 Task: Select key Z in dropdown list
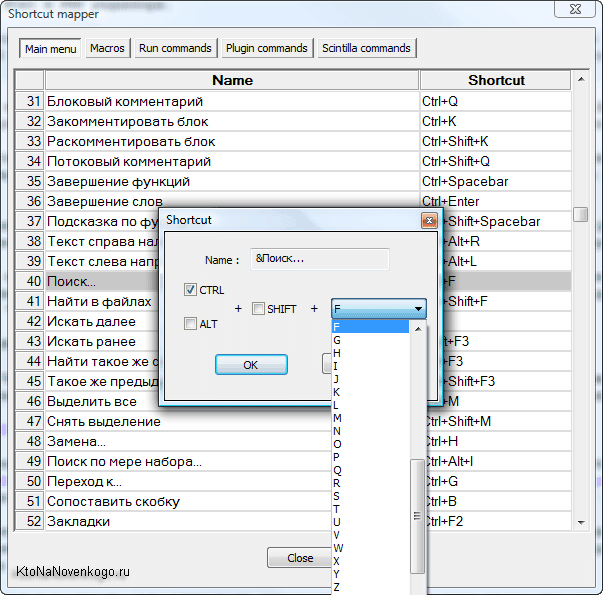[370, 587]
